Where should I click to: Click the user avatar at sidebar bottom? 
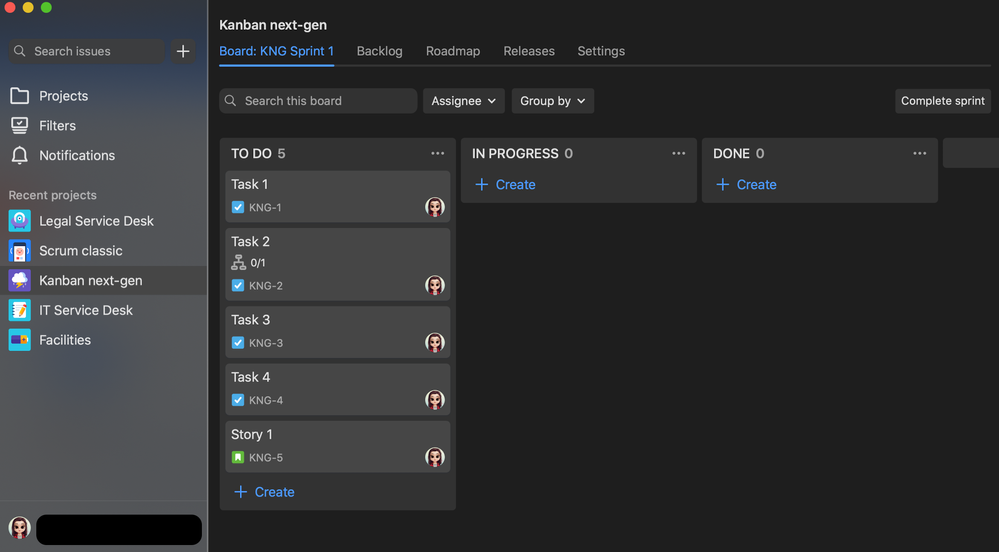pos(20,528)
